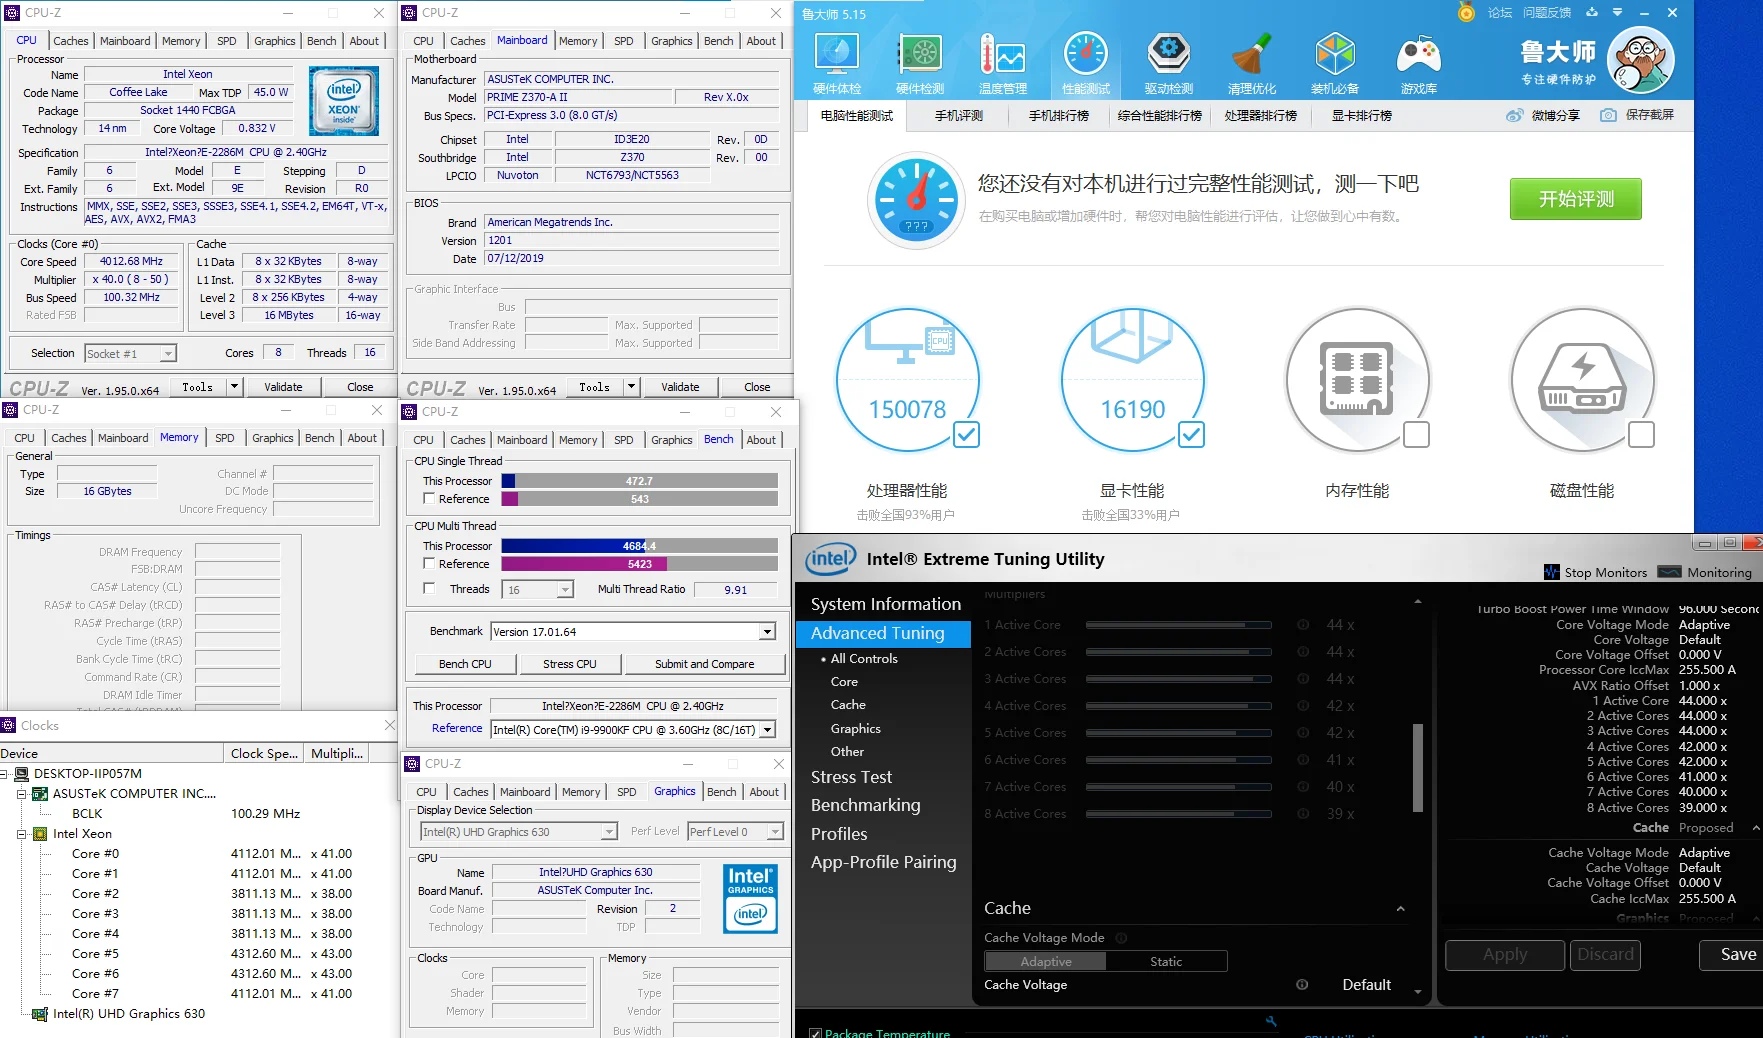Image resolution: width=1763 pixels, height=1038 pixels.
Task: Click the green start evaluation button
Action: point(1575,199)
